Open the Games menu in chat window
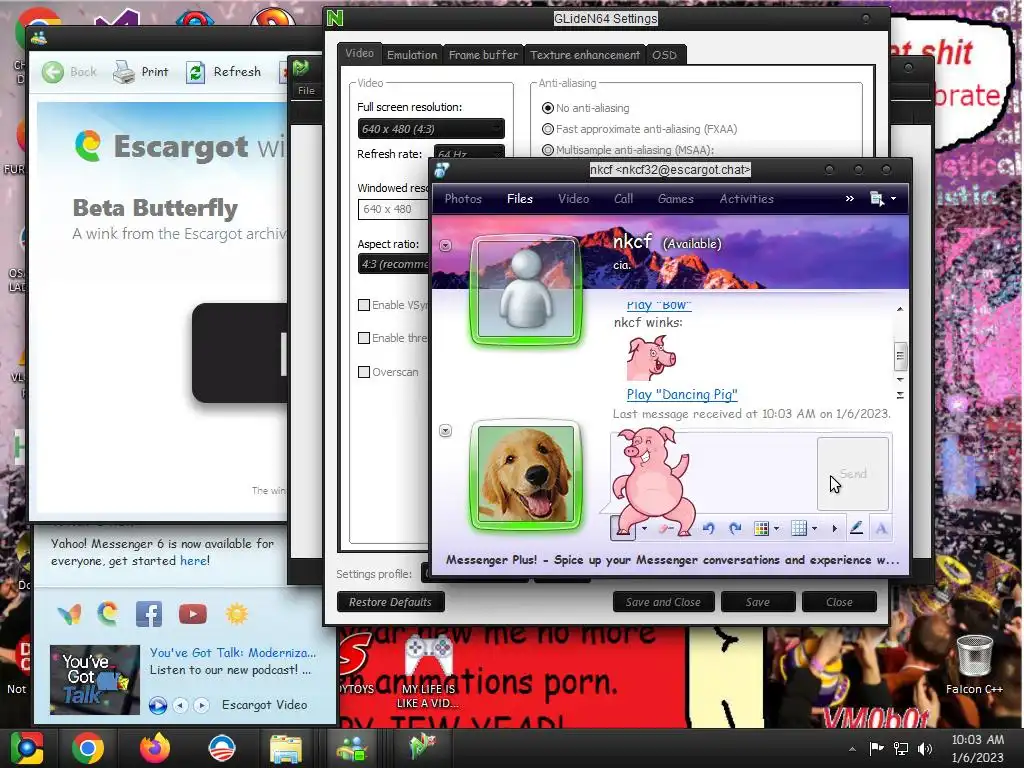1024x768 pixels. pyautogui.click(x=675, y=199)
